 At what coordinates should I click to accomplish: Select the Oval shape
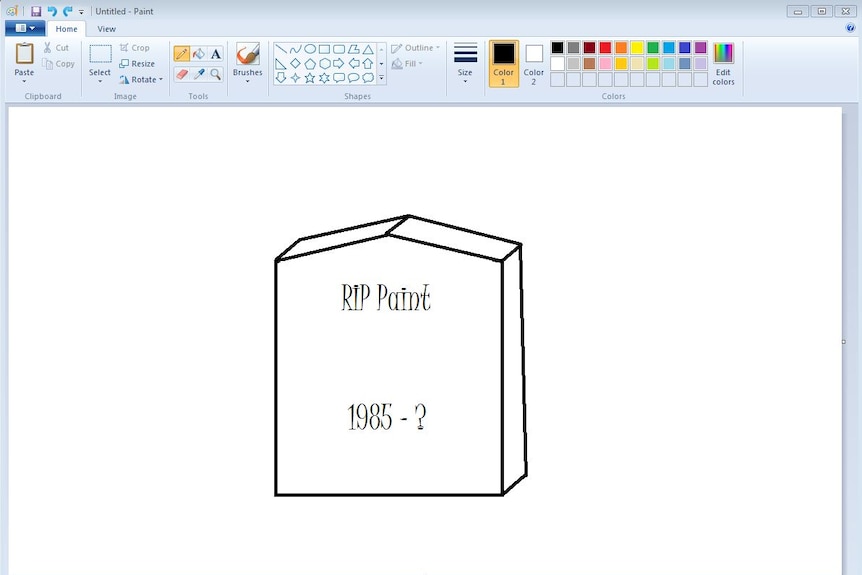click(310, 49)
